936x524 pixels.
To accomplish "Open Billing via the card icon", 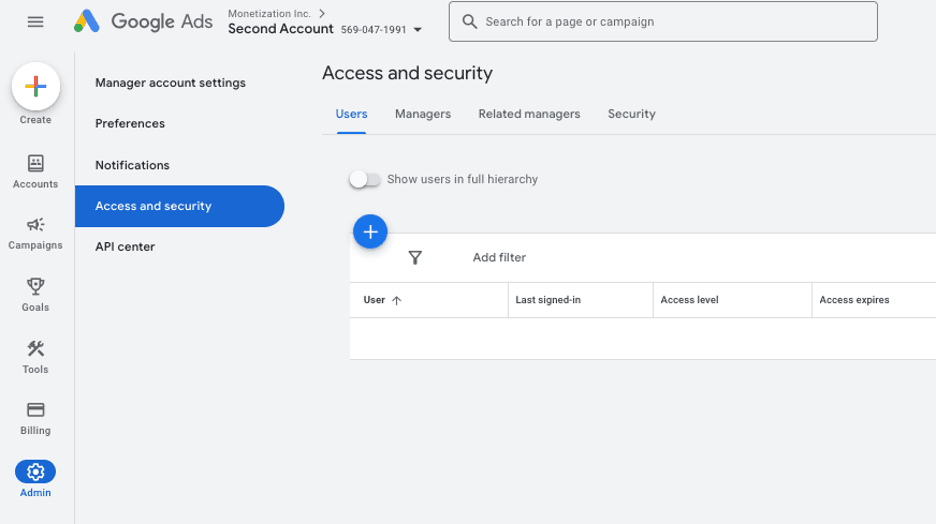I will 35,410.
